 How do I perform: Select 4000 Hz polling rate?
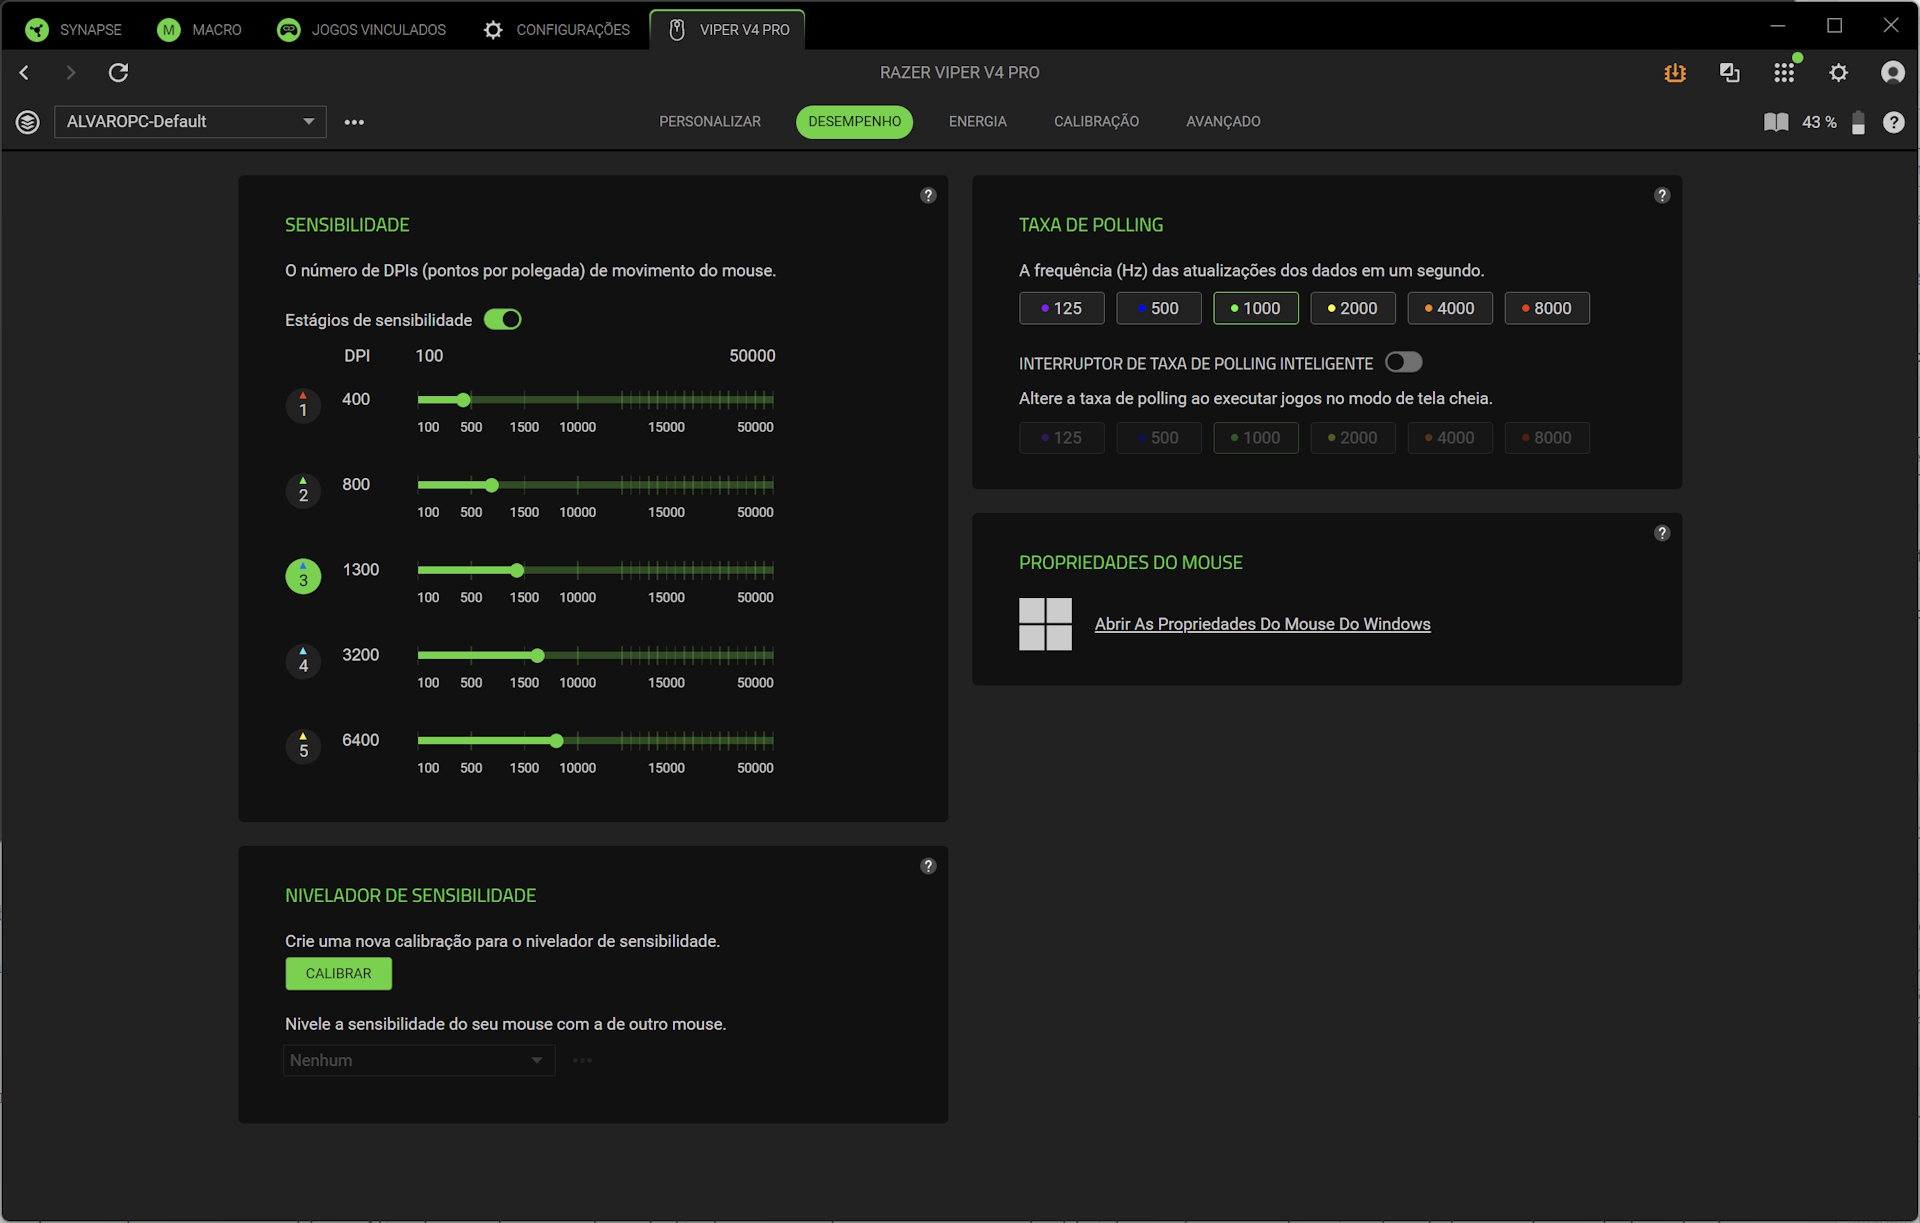[x=1449, y=308]
